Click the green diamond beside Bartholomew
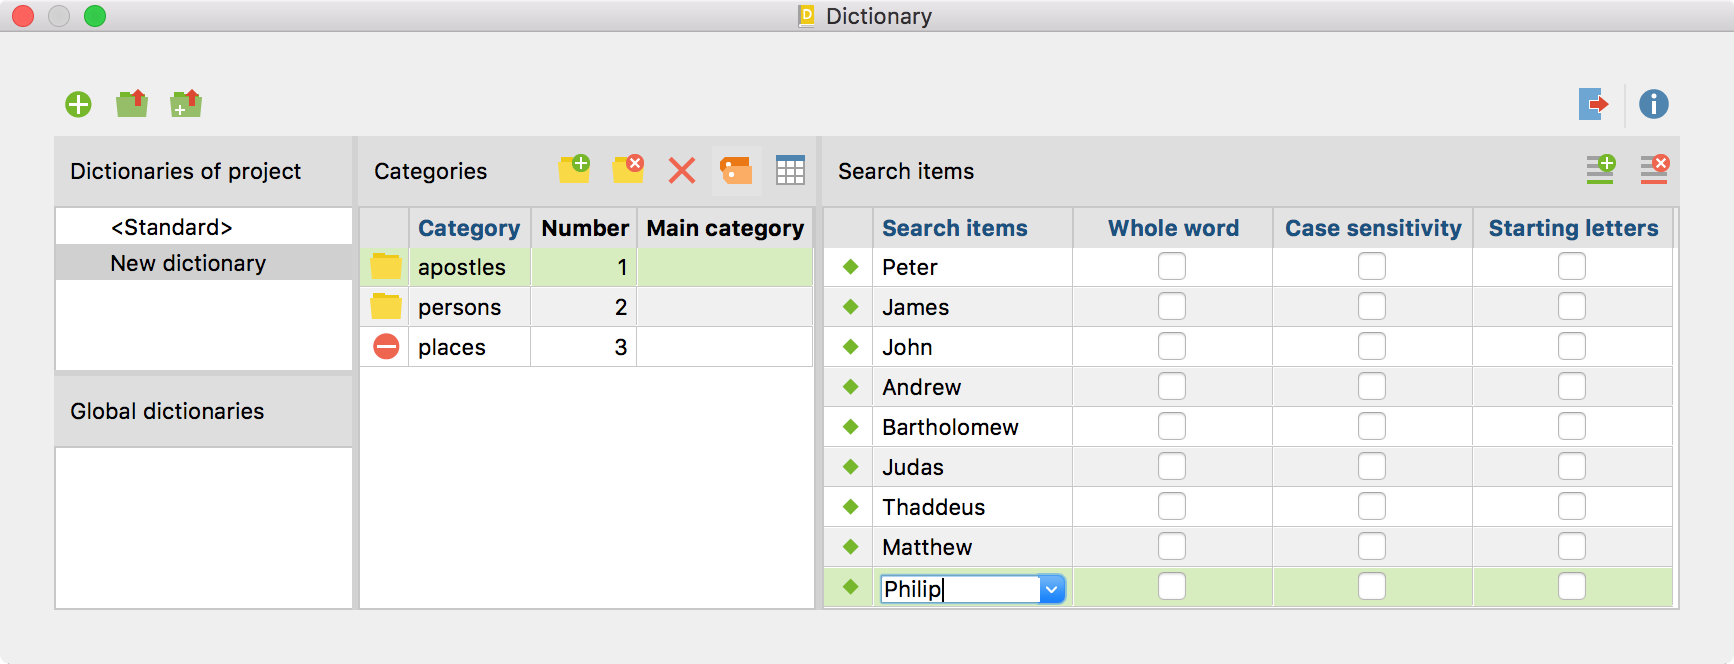 pos(851,427)
